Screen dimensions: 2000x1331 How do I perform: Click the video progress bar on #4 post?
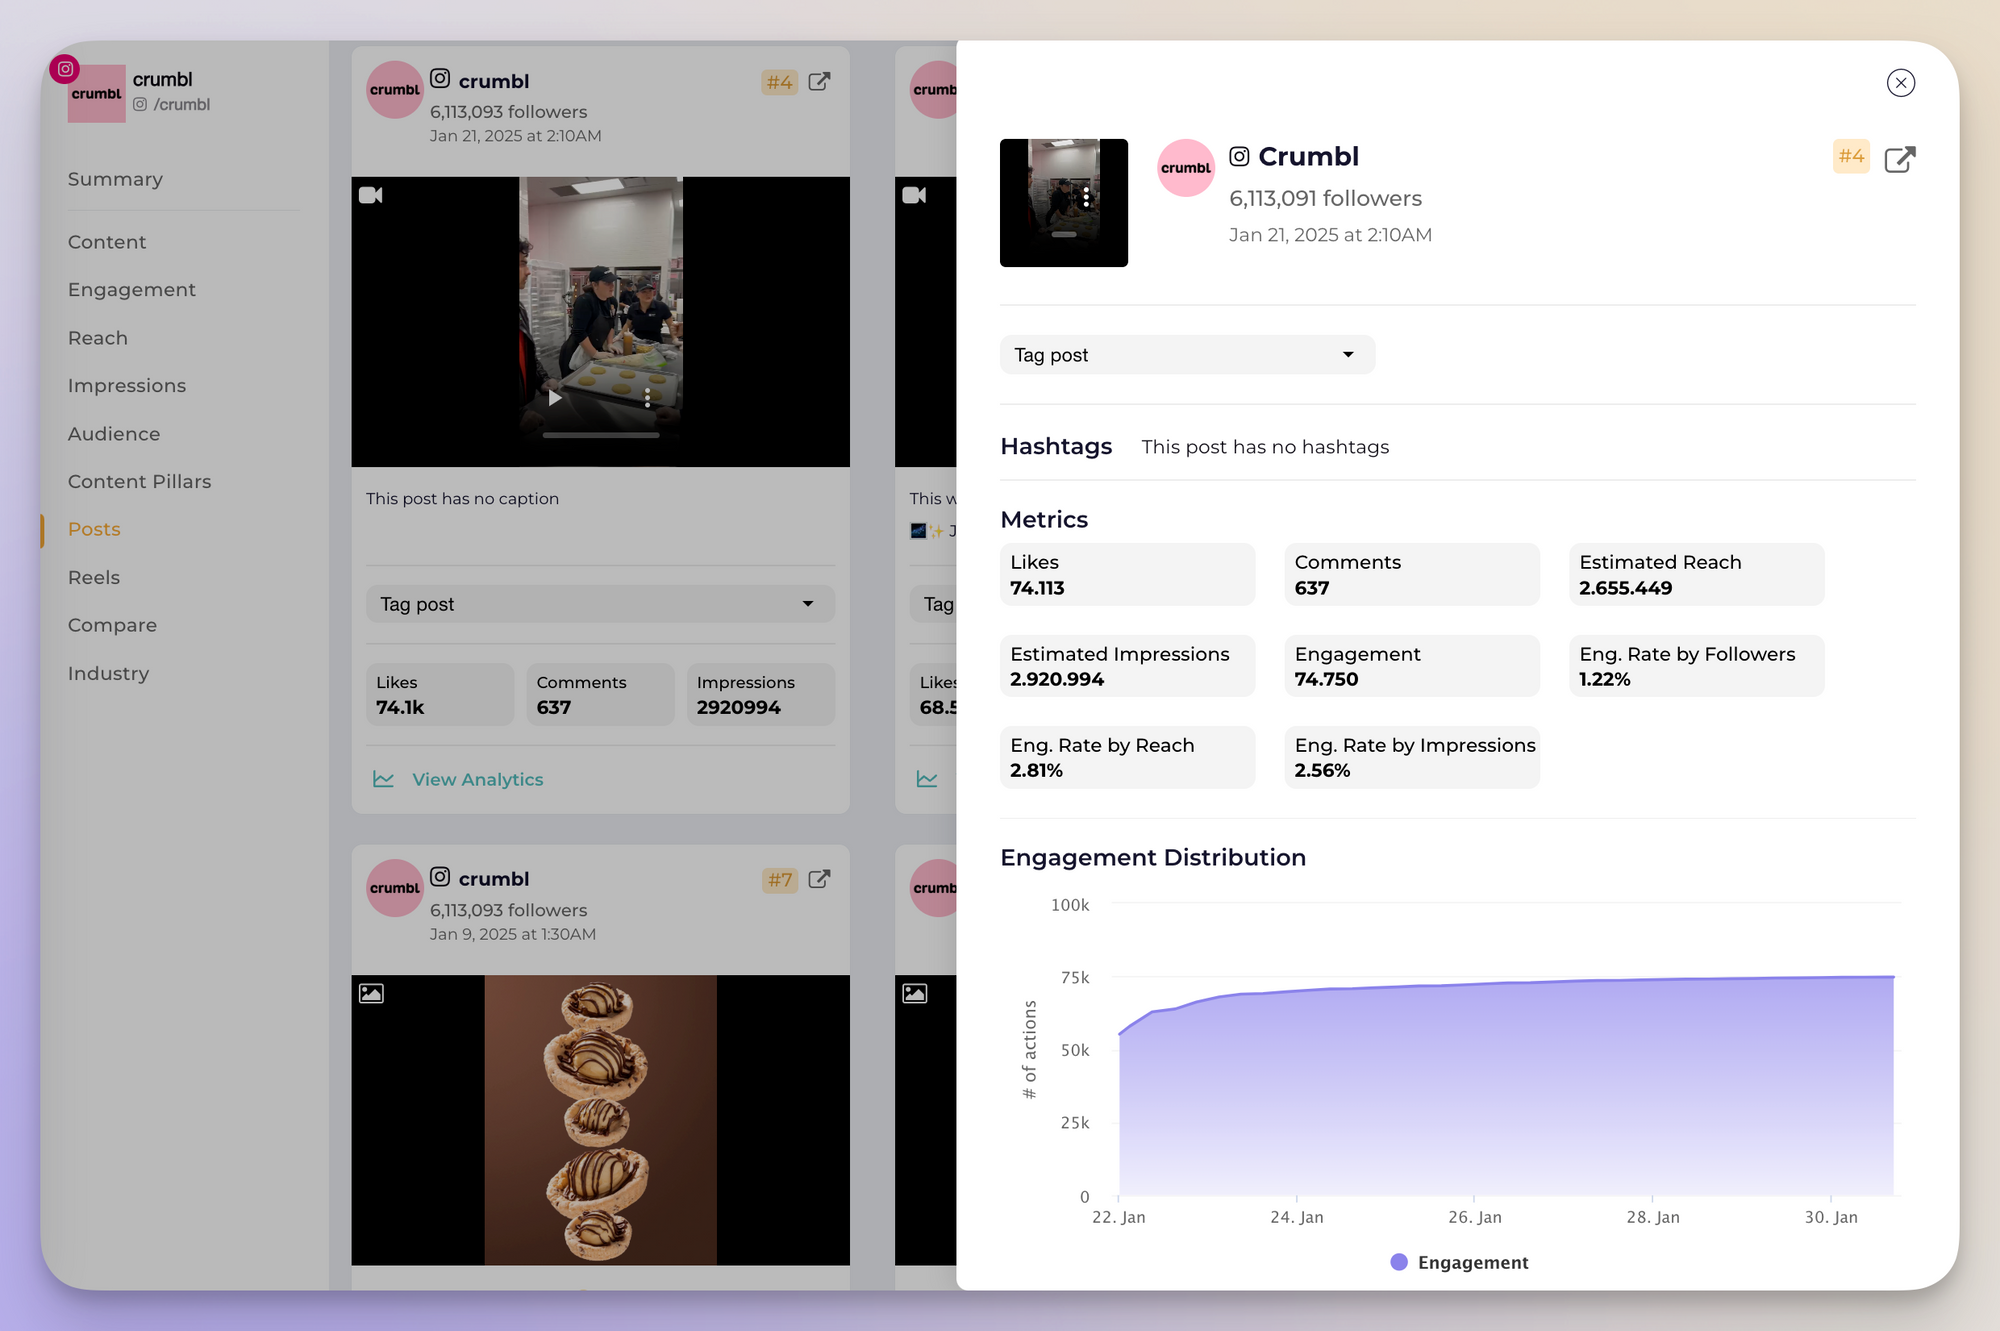600,435
